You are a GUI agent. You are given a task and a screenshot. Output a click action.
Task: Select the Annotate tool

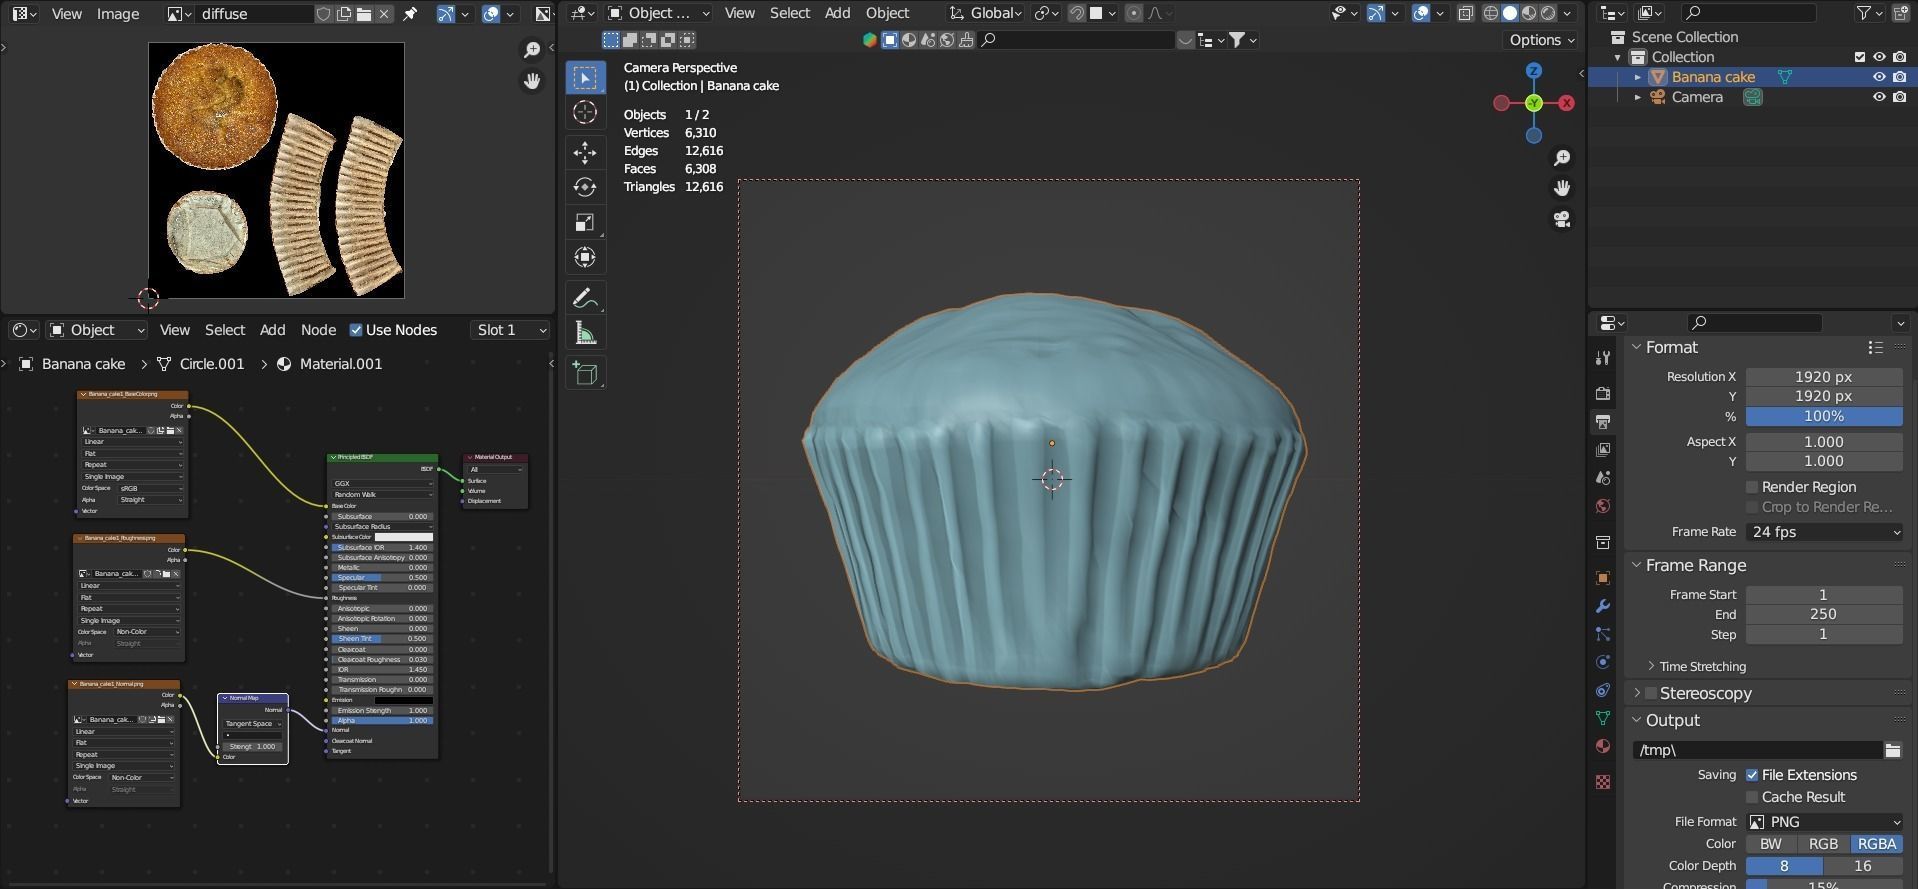click(585, 298)
